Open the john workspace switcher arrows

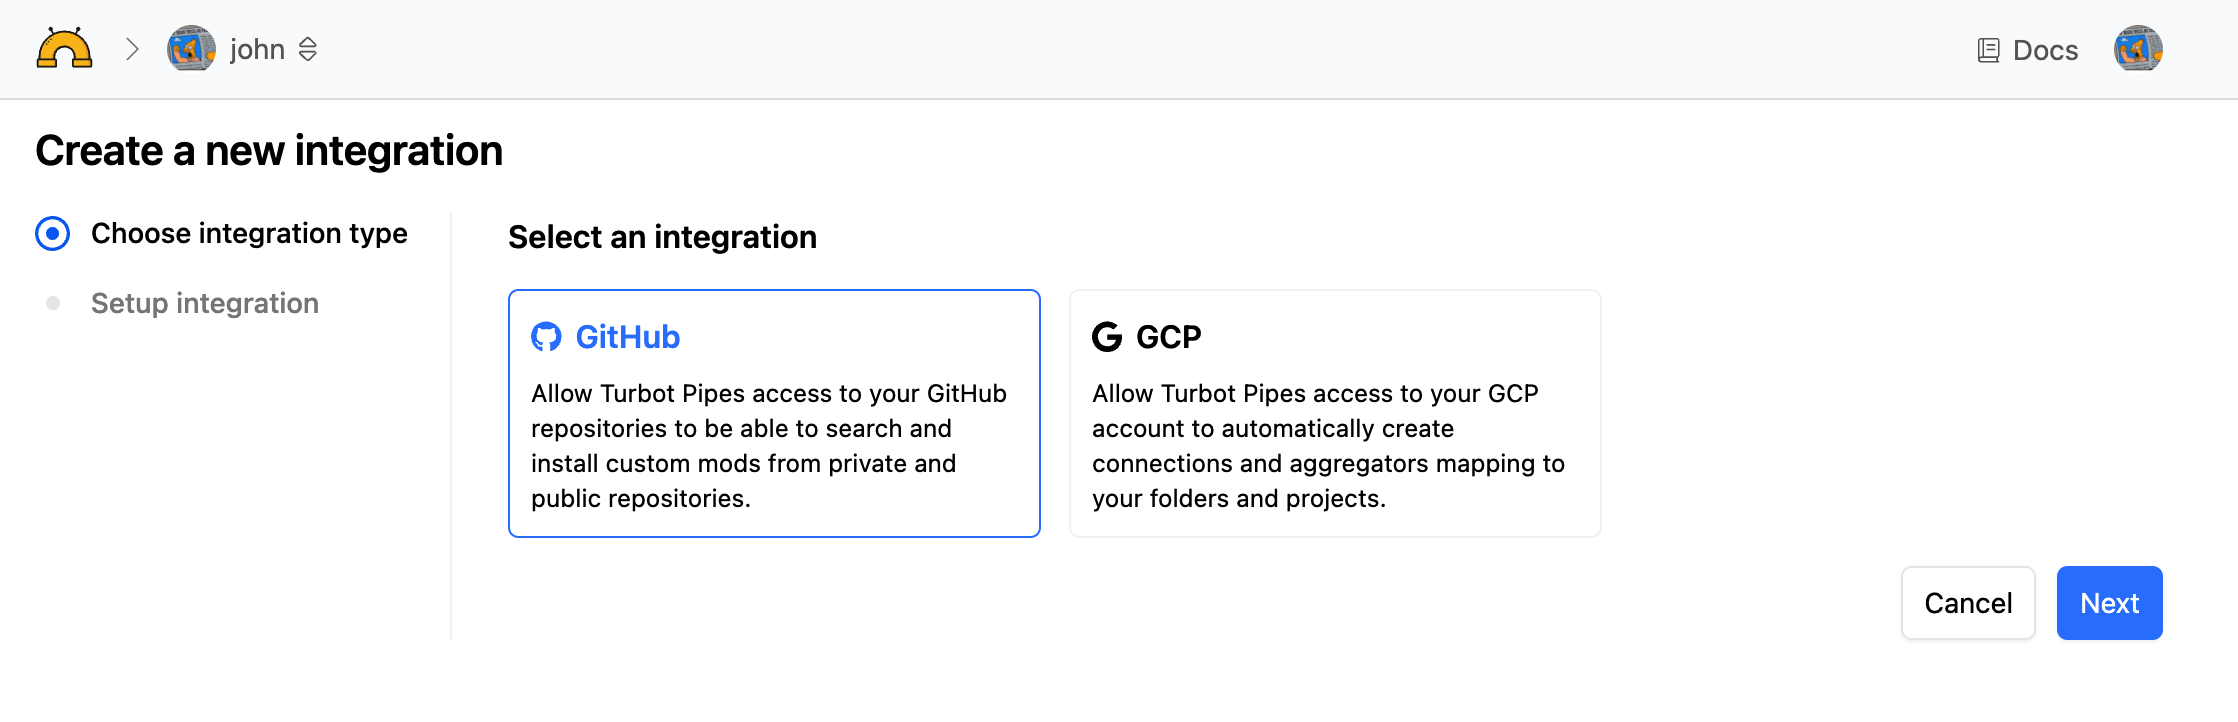click(x=308, y=49)
